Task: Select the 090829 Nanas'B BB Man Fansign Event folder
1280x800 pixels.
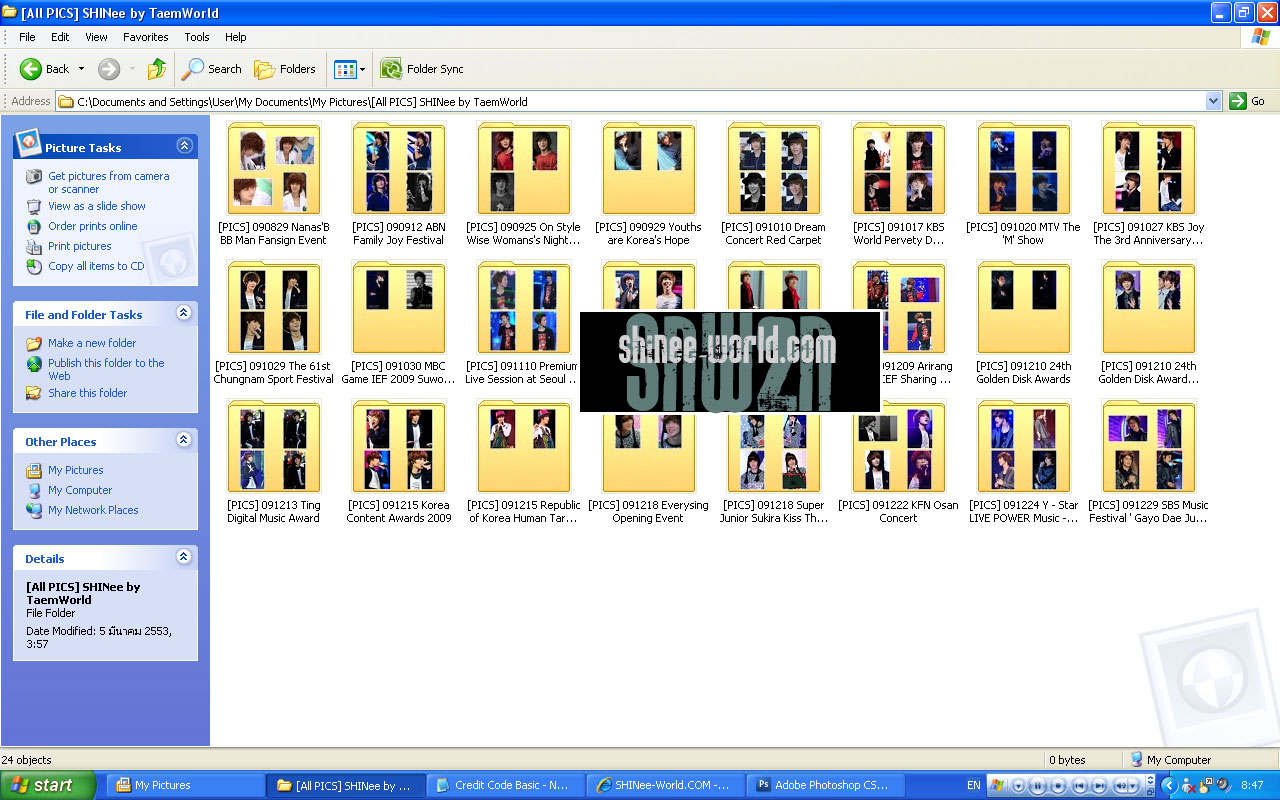Action: pos(273,185)
